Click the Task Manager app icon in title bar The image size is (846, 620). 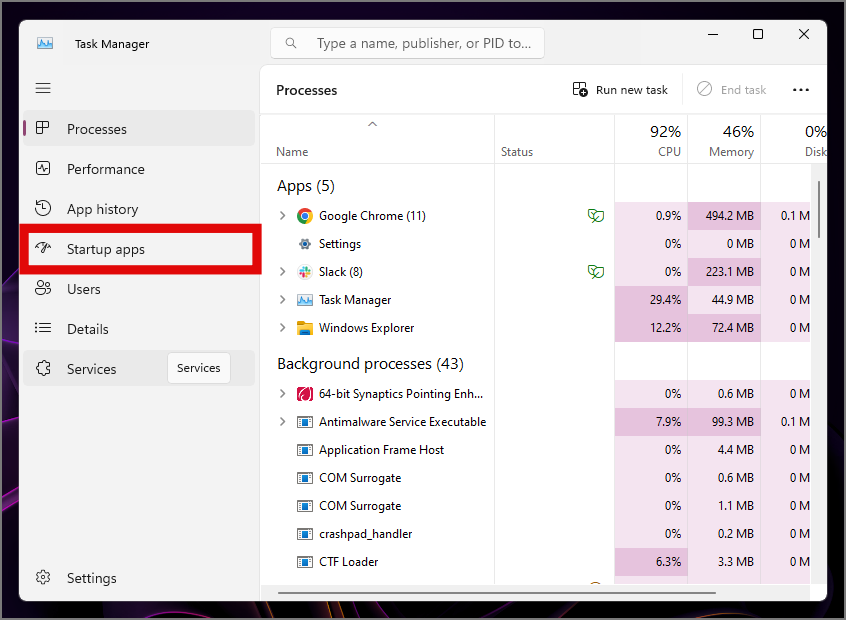pos(45,43)
